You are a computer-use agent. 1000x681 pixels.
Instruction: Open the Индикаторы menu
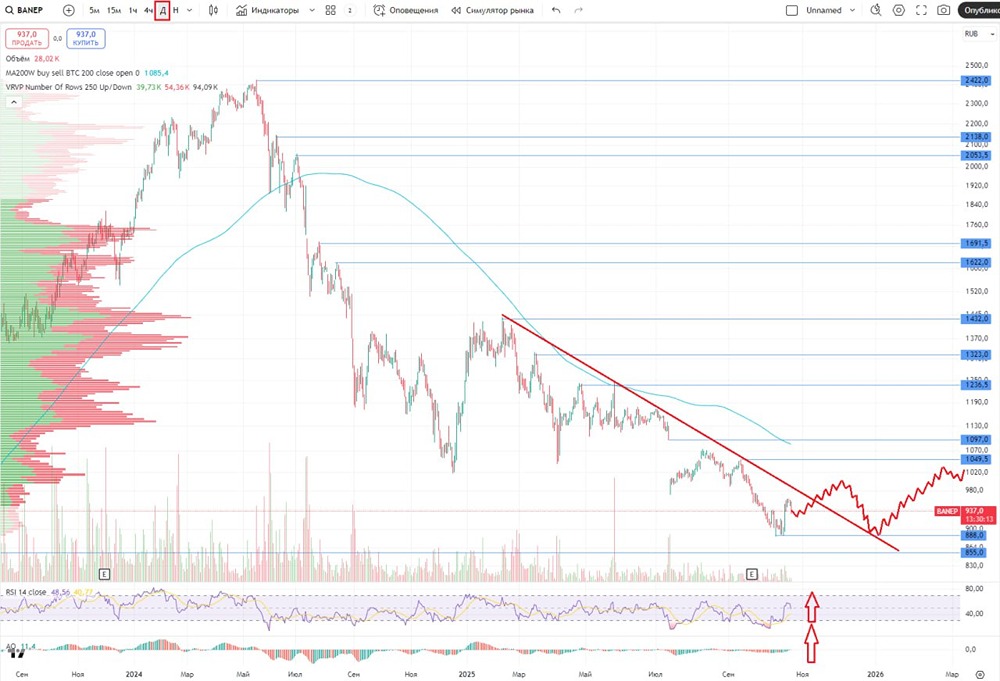tap(274, 10)
